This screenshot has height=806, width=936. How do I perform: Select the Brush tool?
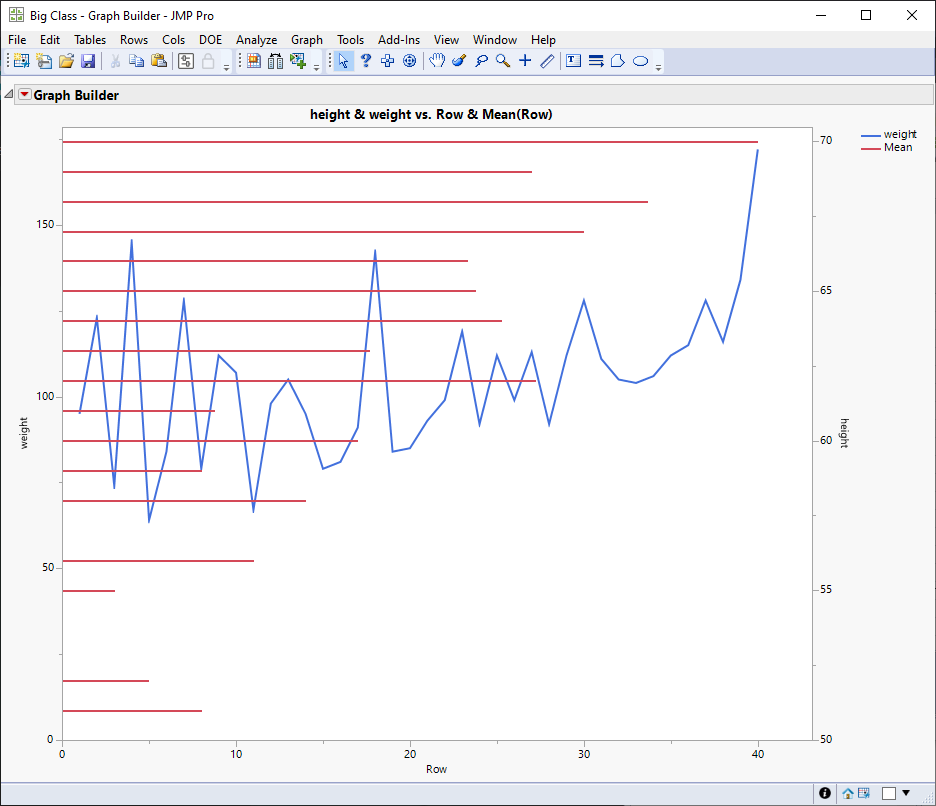459,61
